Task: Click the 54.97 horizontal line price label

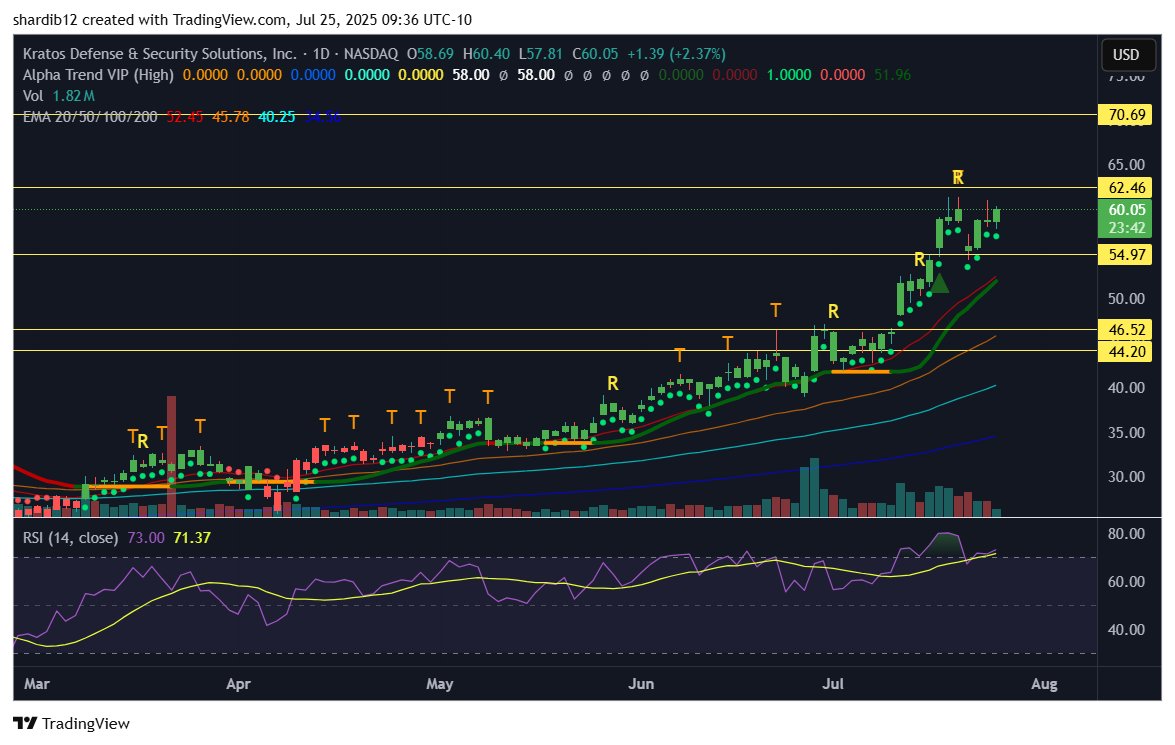Action: click(x=1126, y=255)
